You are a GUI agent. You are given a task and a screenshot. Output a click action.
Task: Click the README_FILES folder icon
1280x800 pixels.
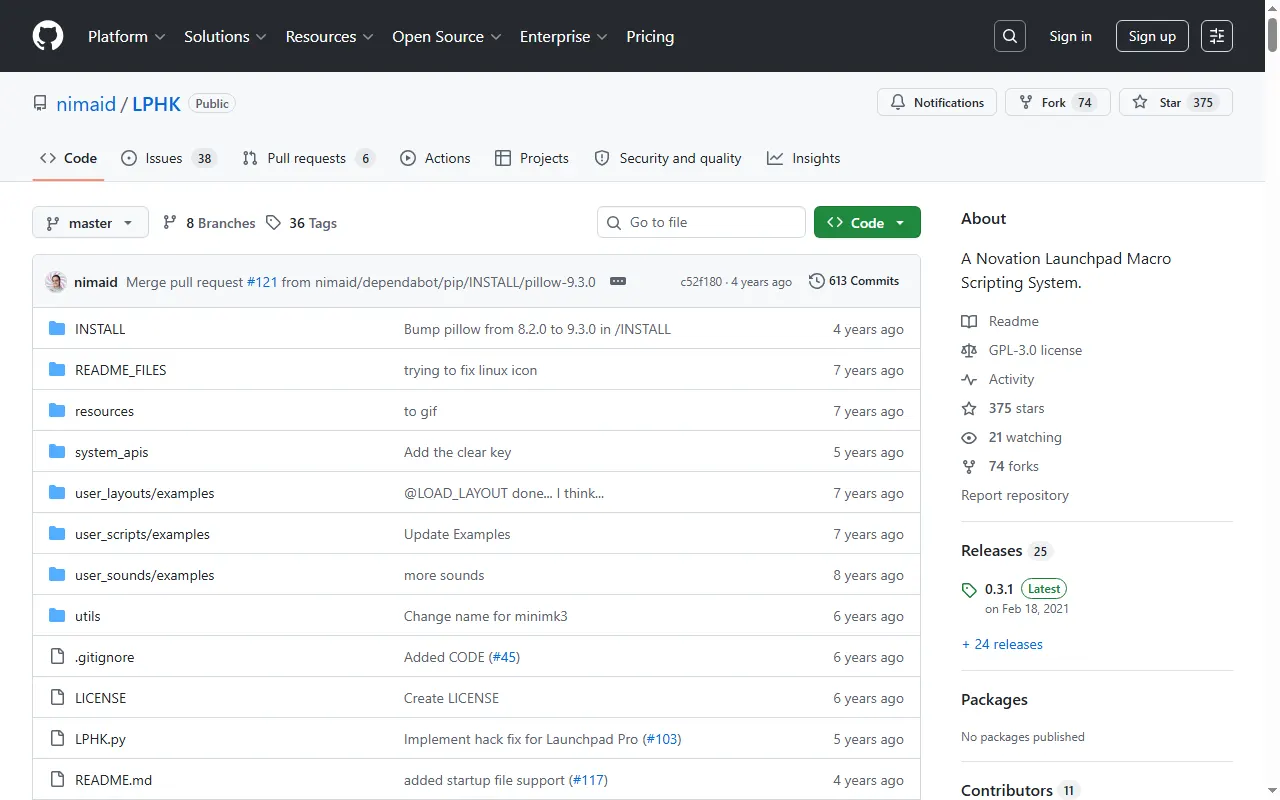(57, 370)
